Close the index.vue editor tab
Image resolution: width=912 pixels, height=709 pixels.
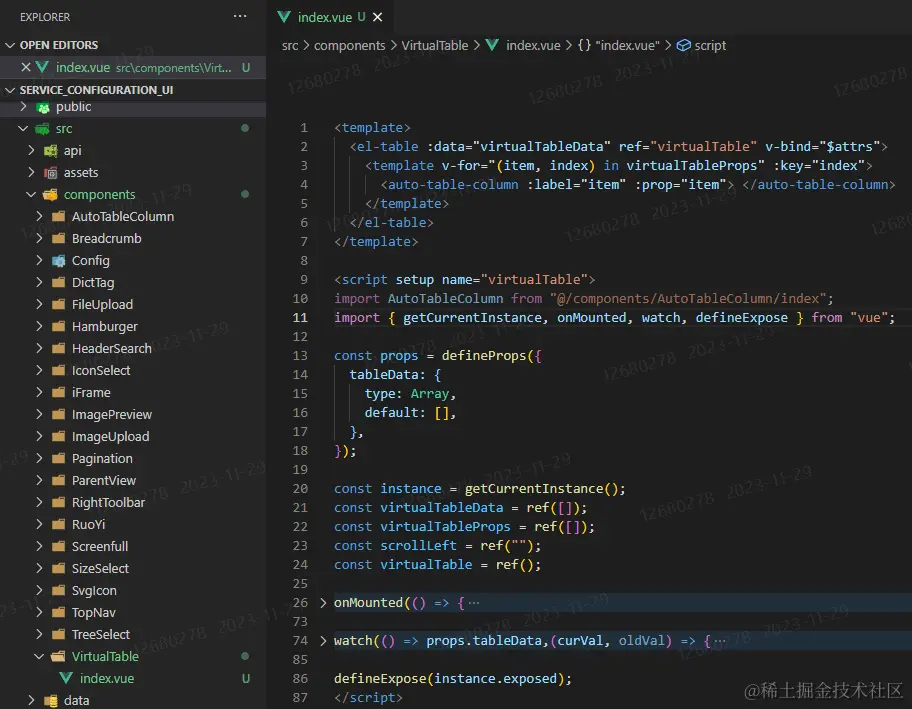pyautogui.click(x=377, y=17)
